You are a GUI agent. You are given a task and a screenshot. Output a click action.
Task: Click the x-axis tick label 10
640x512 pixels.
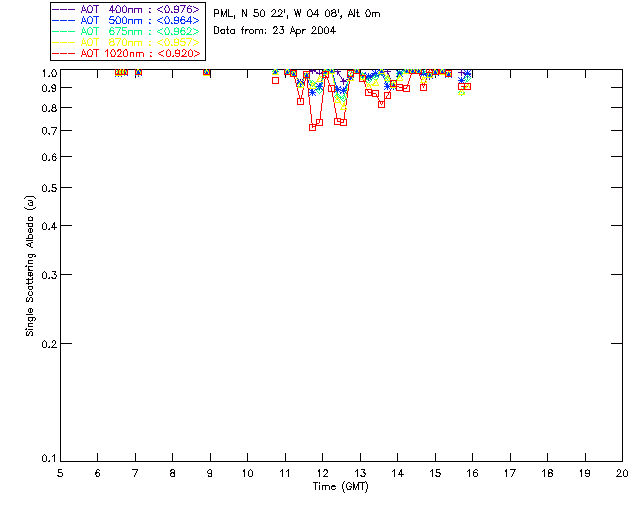[247, 473]
